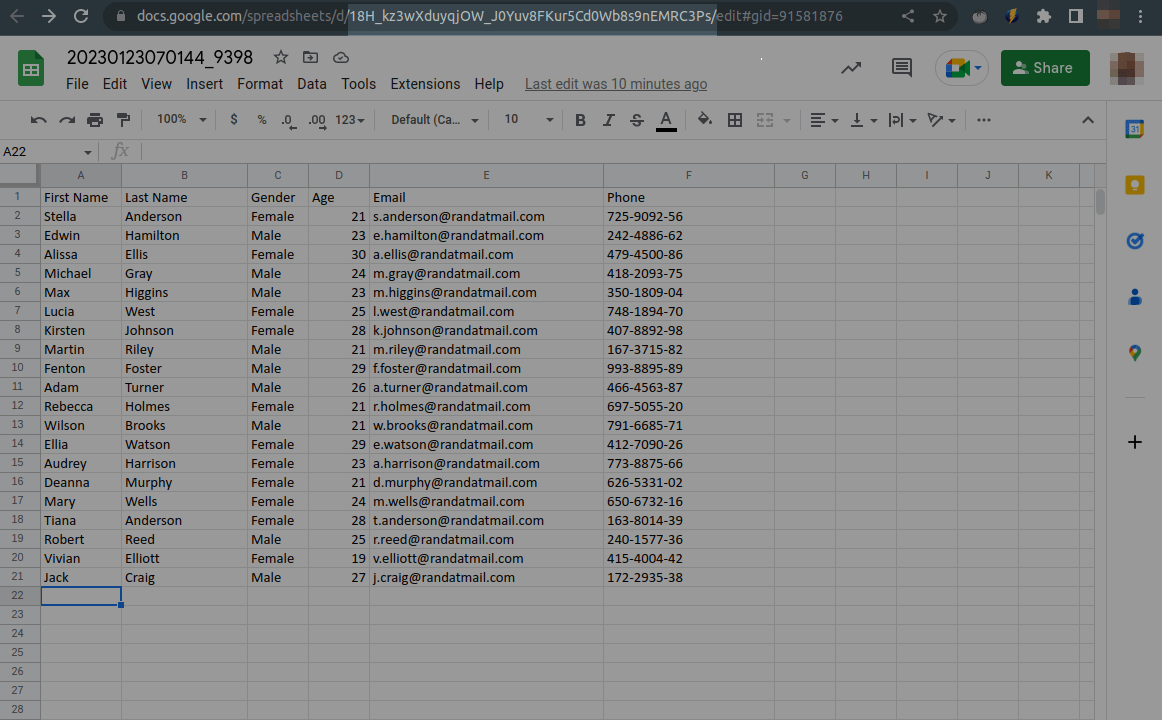1162x720 pixels.
Task: Expand the font family dropdown
Action: (434, 120)
